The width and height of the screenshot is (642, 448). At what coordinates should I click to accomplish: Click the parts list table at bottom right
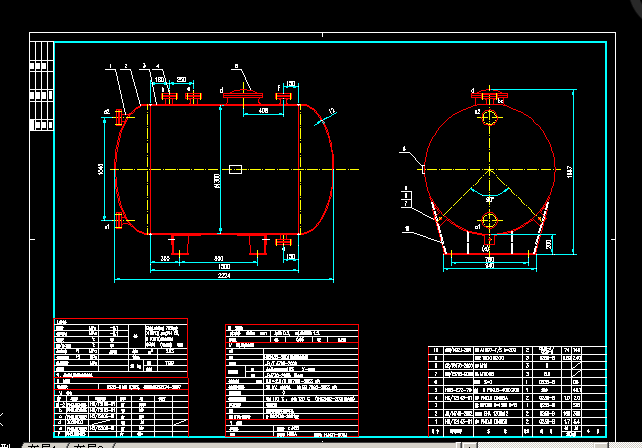click(517, 391)
